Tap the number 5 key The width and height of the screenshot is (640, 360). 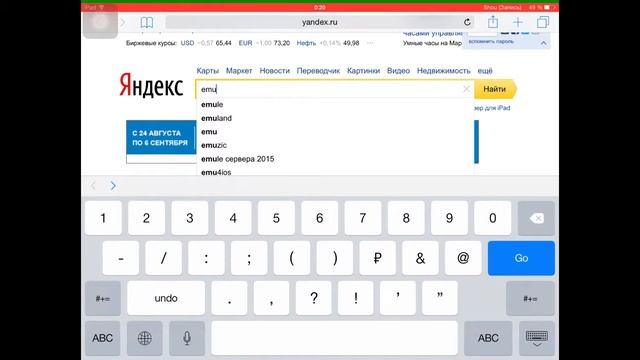click(276, 218)
